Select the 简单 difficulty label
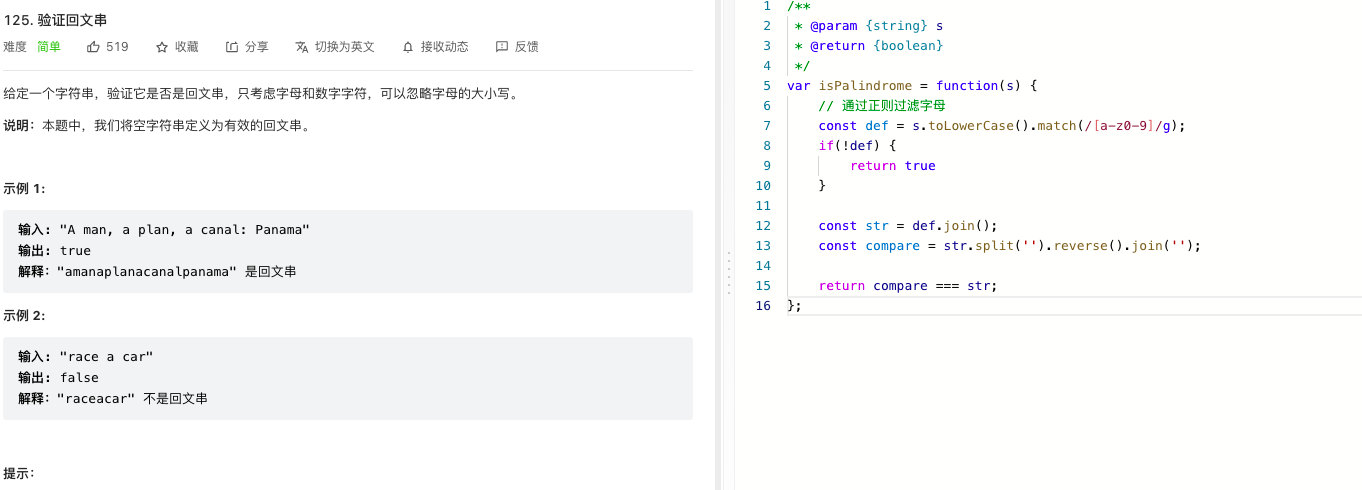The width and height of the screenshot is (1362, 490). [49, 46]
